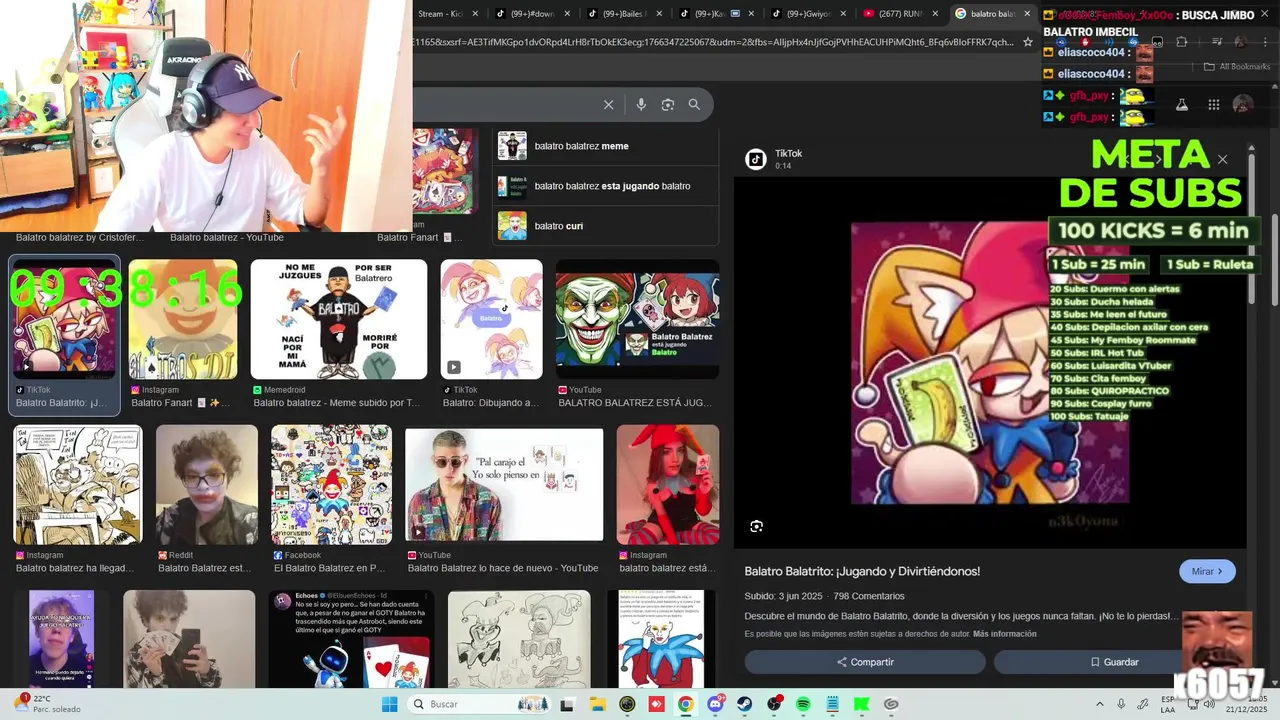Open Chrome from the taskbar
This screenshot has height=720, width=1280.
[x=685, y=704]
